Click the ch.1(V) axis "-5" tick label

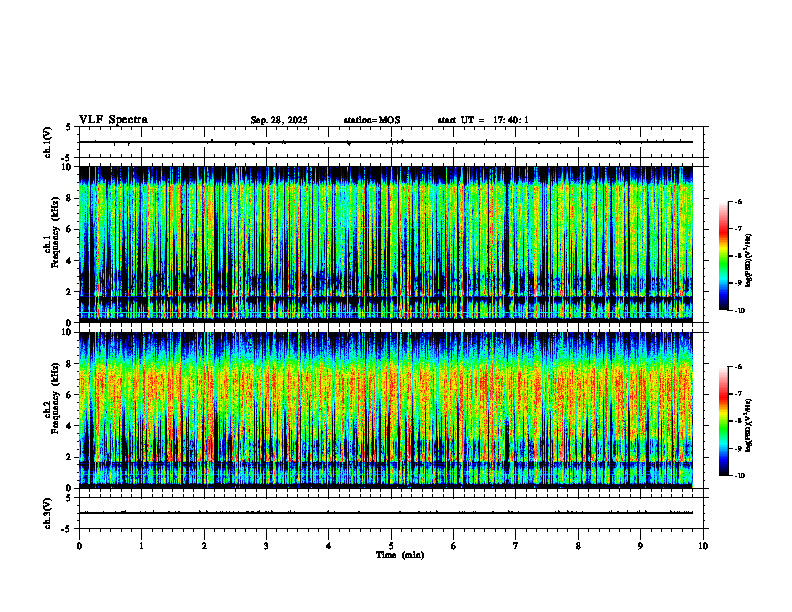67,158
